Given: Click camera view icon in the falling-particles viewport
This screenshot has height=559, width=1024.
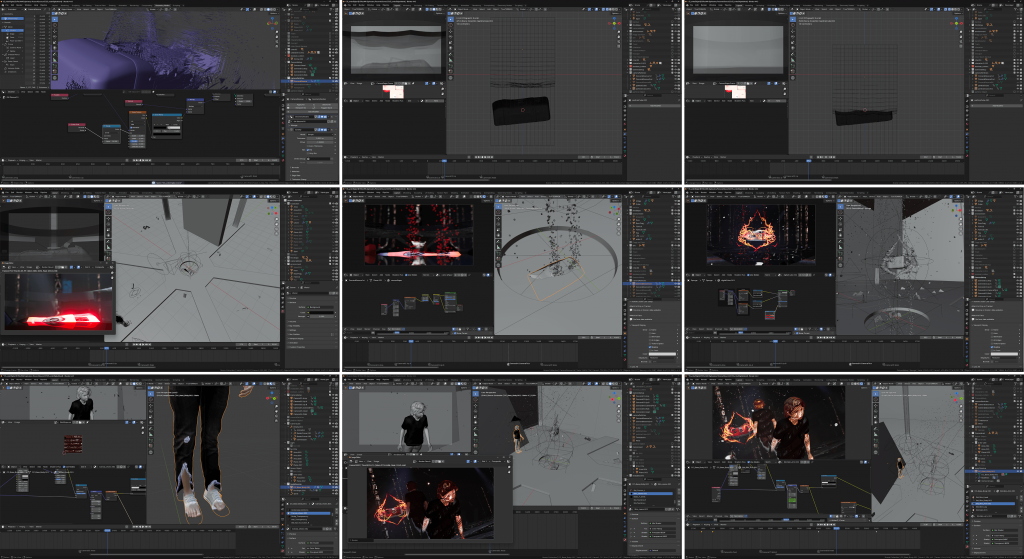Looking at the screenshot, I should pyautogui.click(x=618, y=229).
